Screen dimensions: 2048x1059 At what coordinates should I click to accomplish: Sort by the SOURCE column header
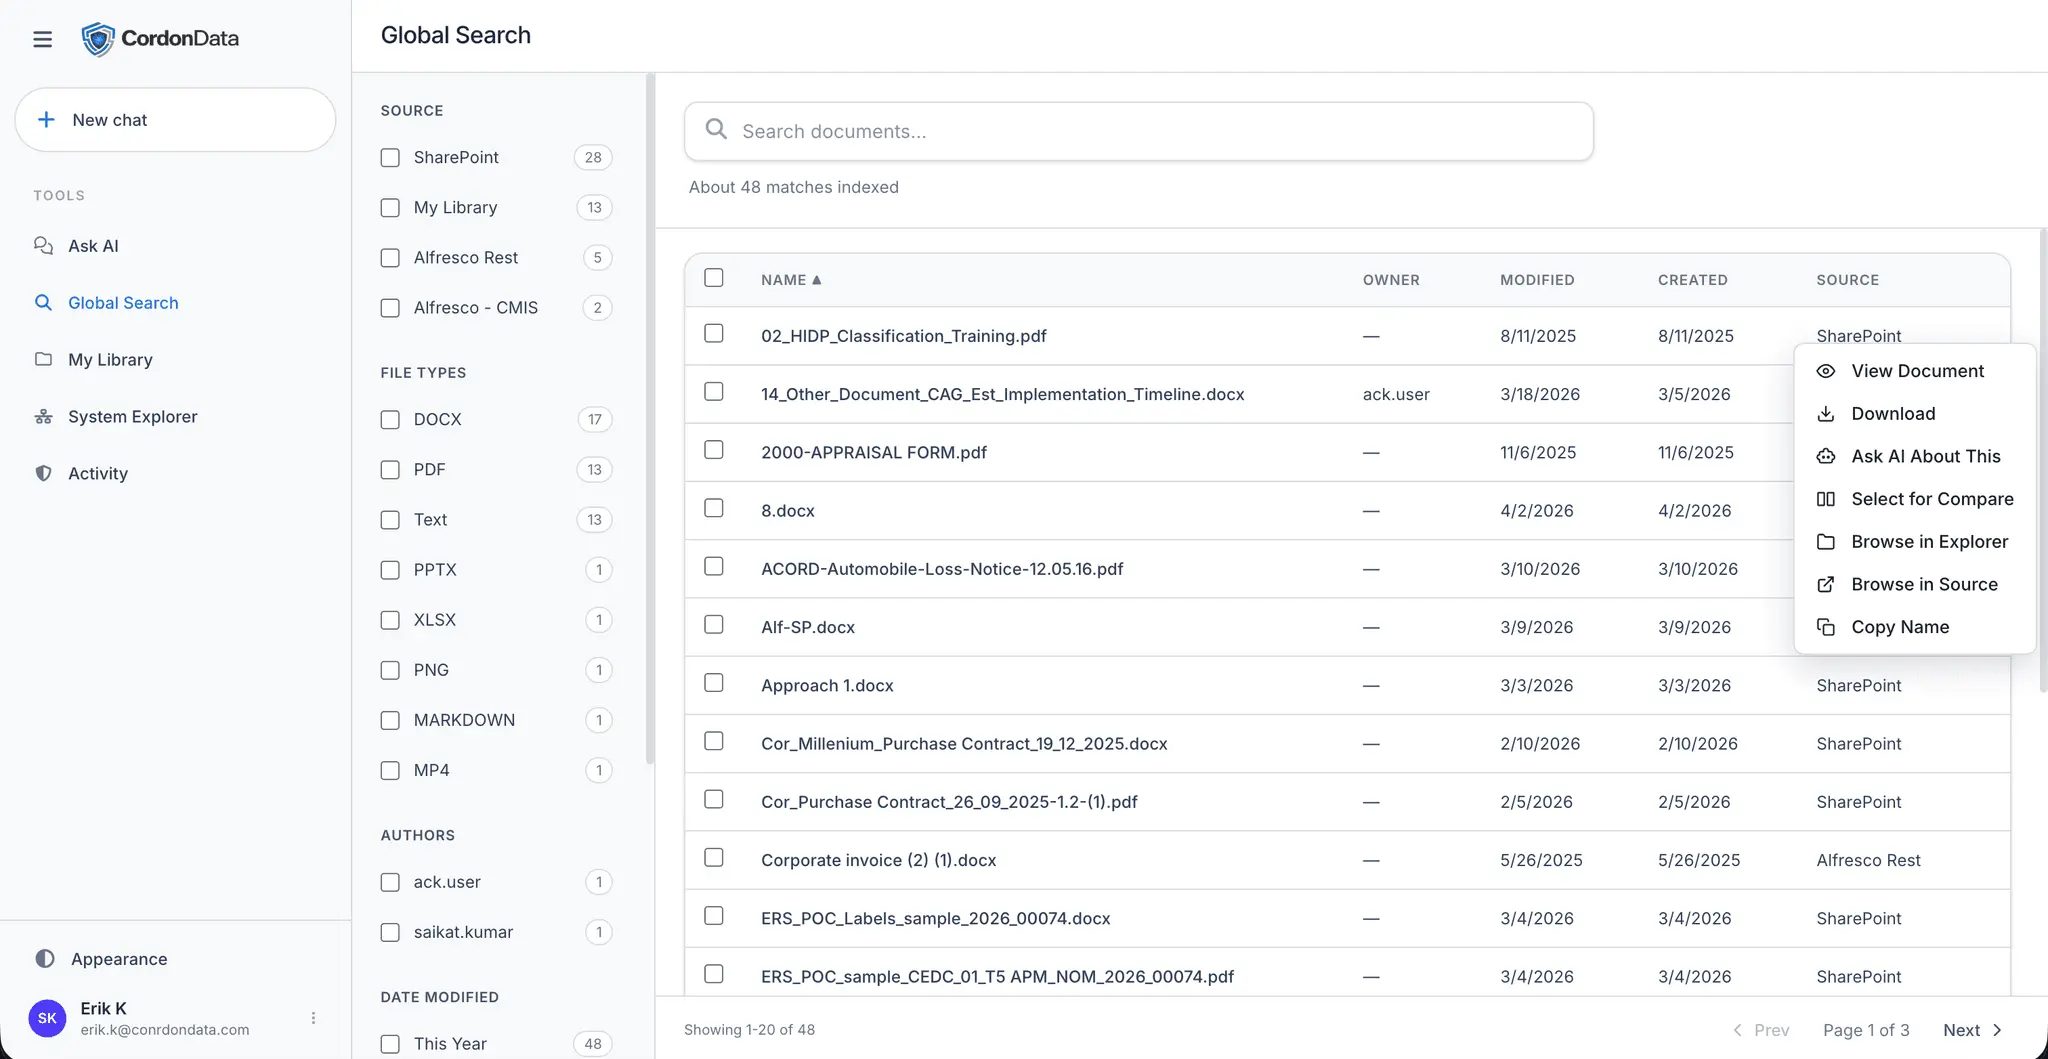click(x=1848, y=280)
